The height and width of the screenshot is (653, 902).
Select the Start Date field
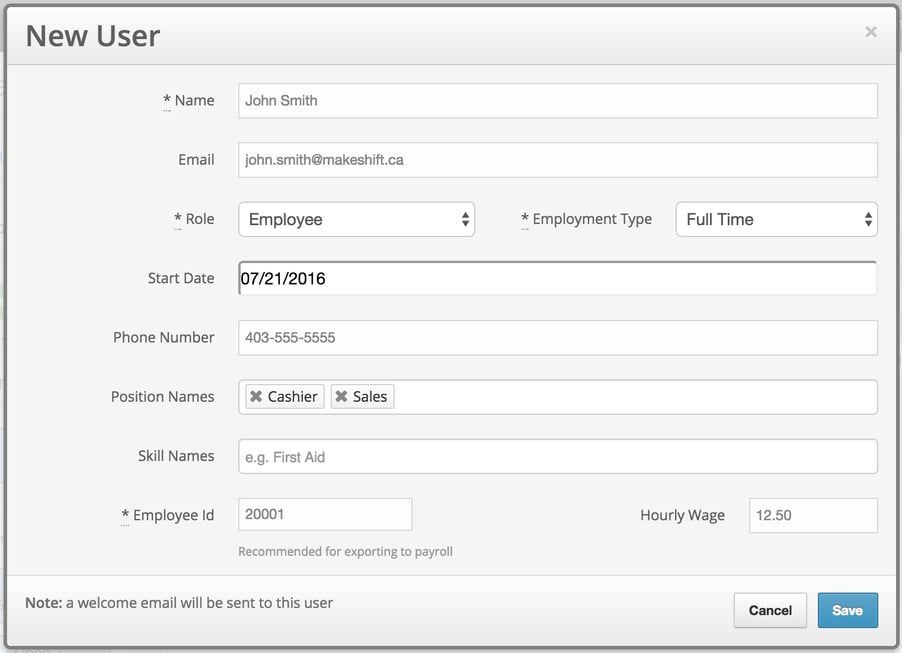[557, 278]
